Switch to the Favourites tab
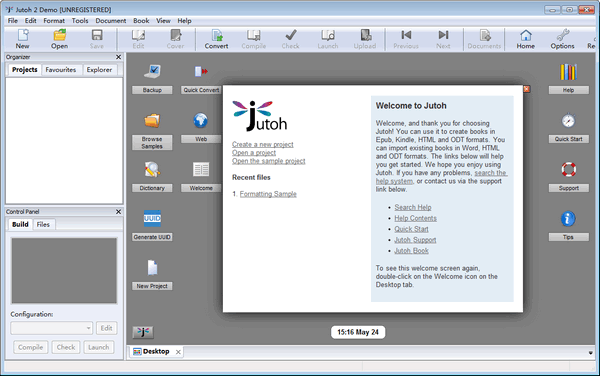The image size is (600, 376). 60,70
